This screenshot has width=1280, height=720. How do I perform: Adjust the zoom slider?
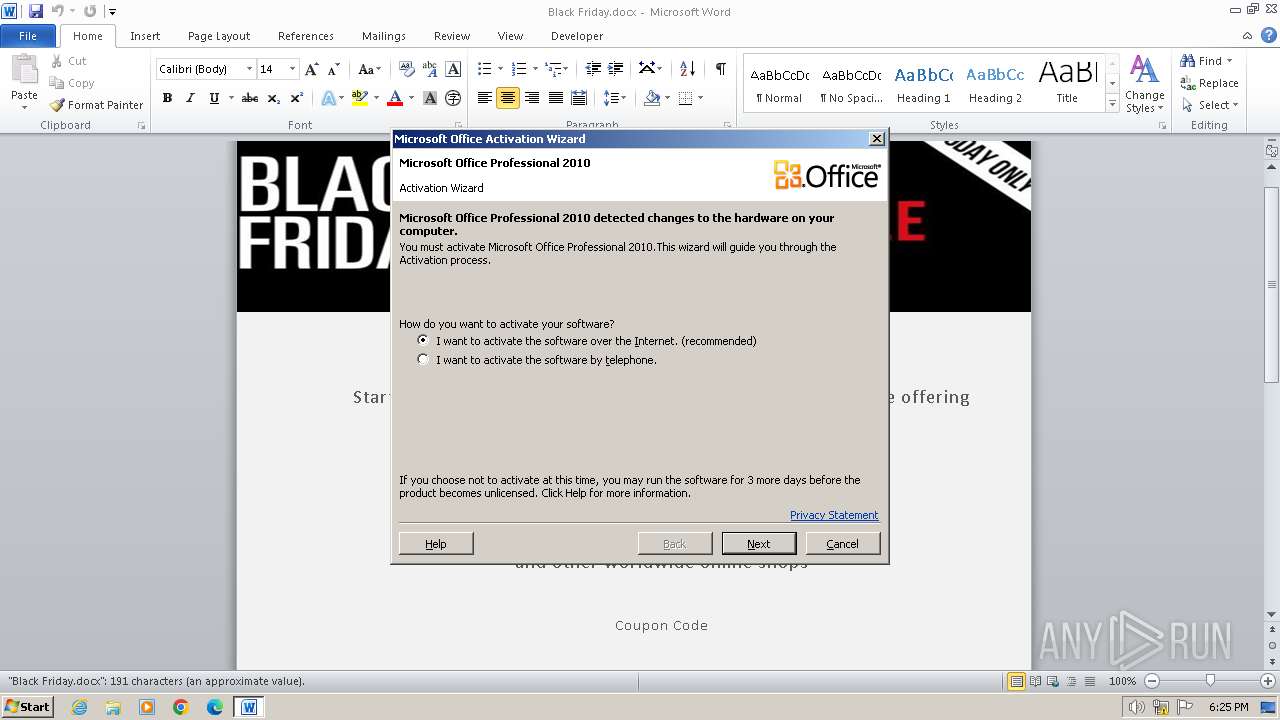coord(1210,680)
